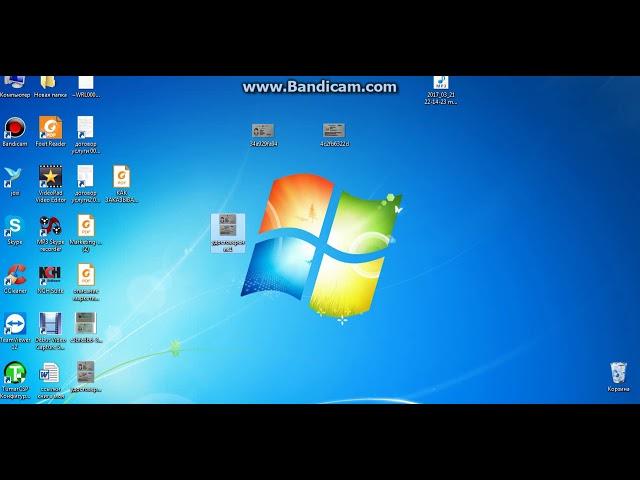Select the Debut Video Capture shortcut
Image resolution: width=640 pixels, height=480 pixels.
pyautogui.click(x=51, y=331)
